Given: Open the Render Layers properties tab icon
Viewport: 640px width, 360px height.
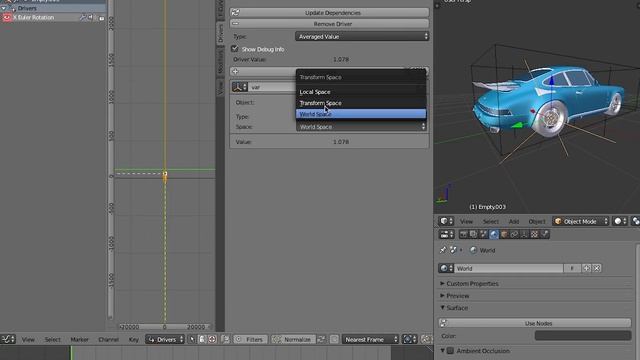Looking at the screenshot, I should [x=473, y=234].
